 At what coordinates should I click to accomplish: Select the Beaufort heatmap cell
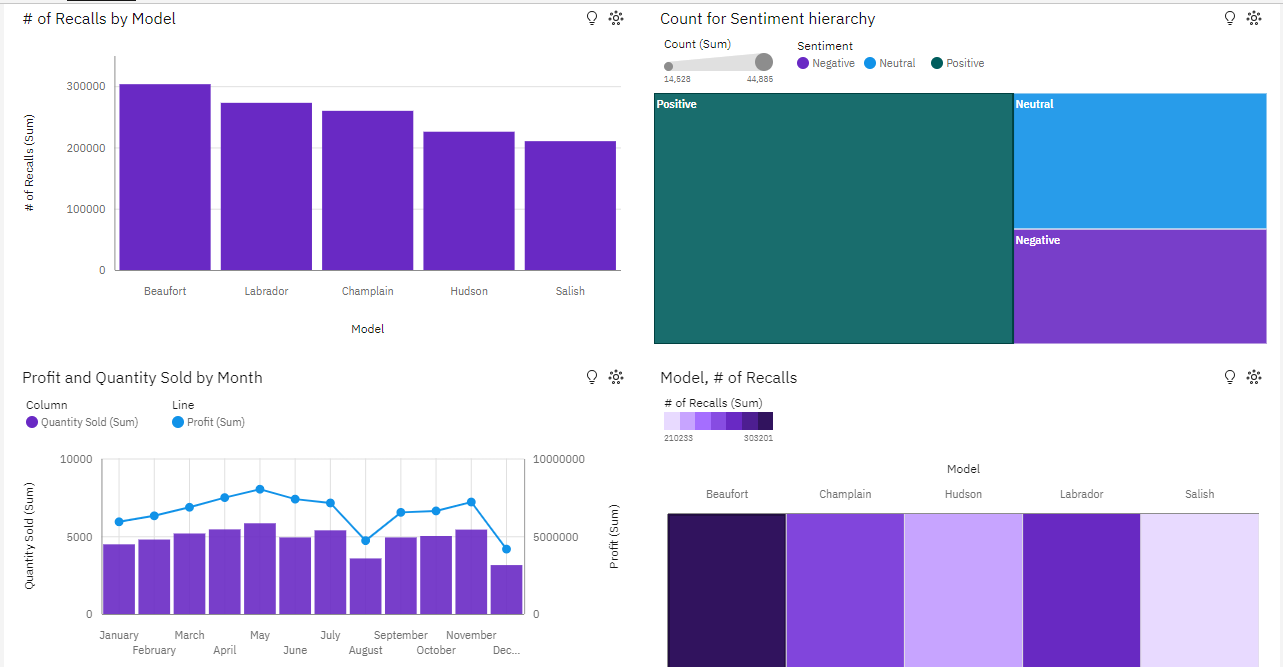point(727,590)
